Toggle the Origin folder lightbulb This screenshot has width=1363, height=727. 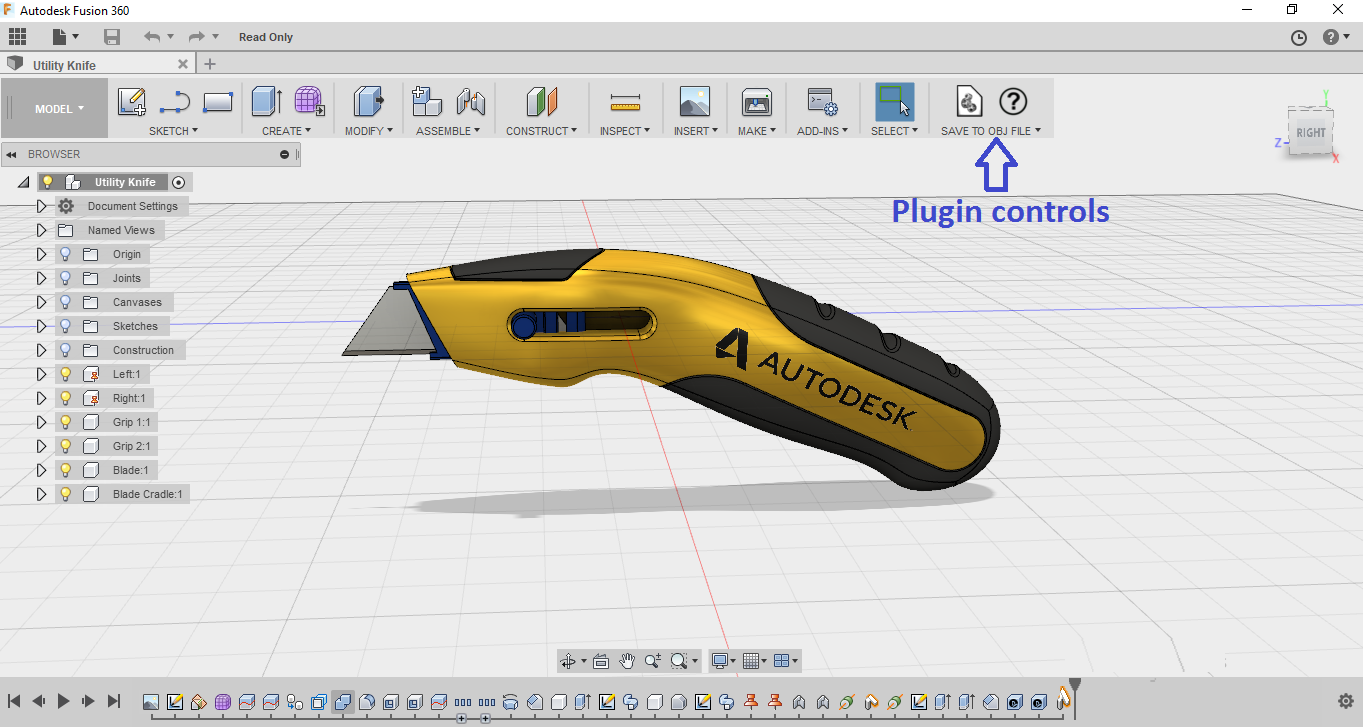click(66, 254)
